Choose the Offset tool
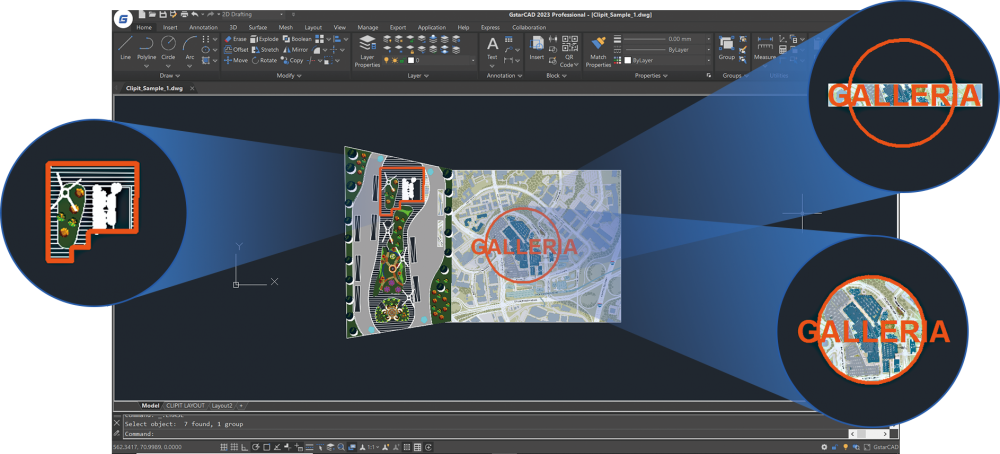Screen dimensions: 1000x454 coord(236,50)
